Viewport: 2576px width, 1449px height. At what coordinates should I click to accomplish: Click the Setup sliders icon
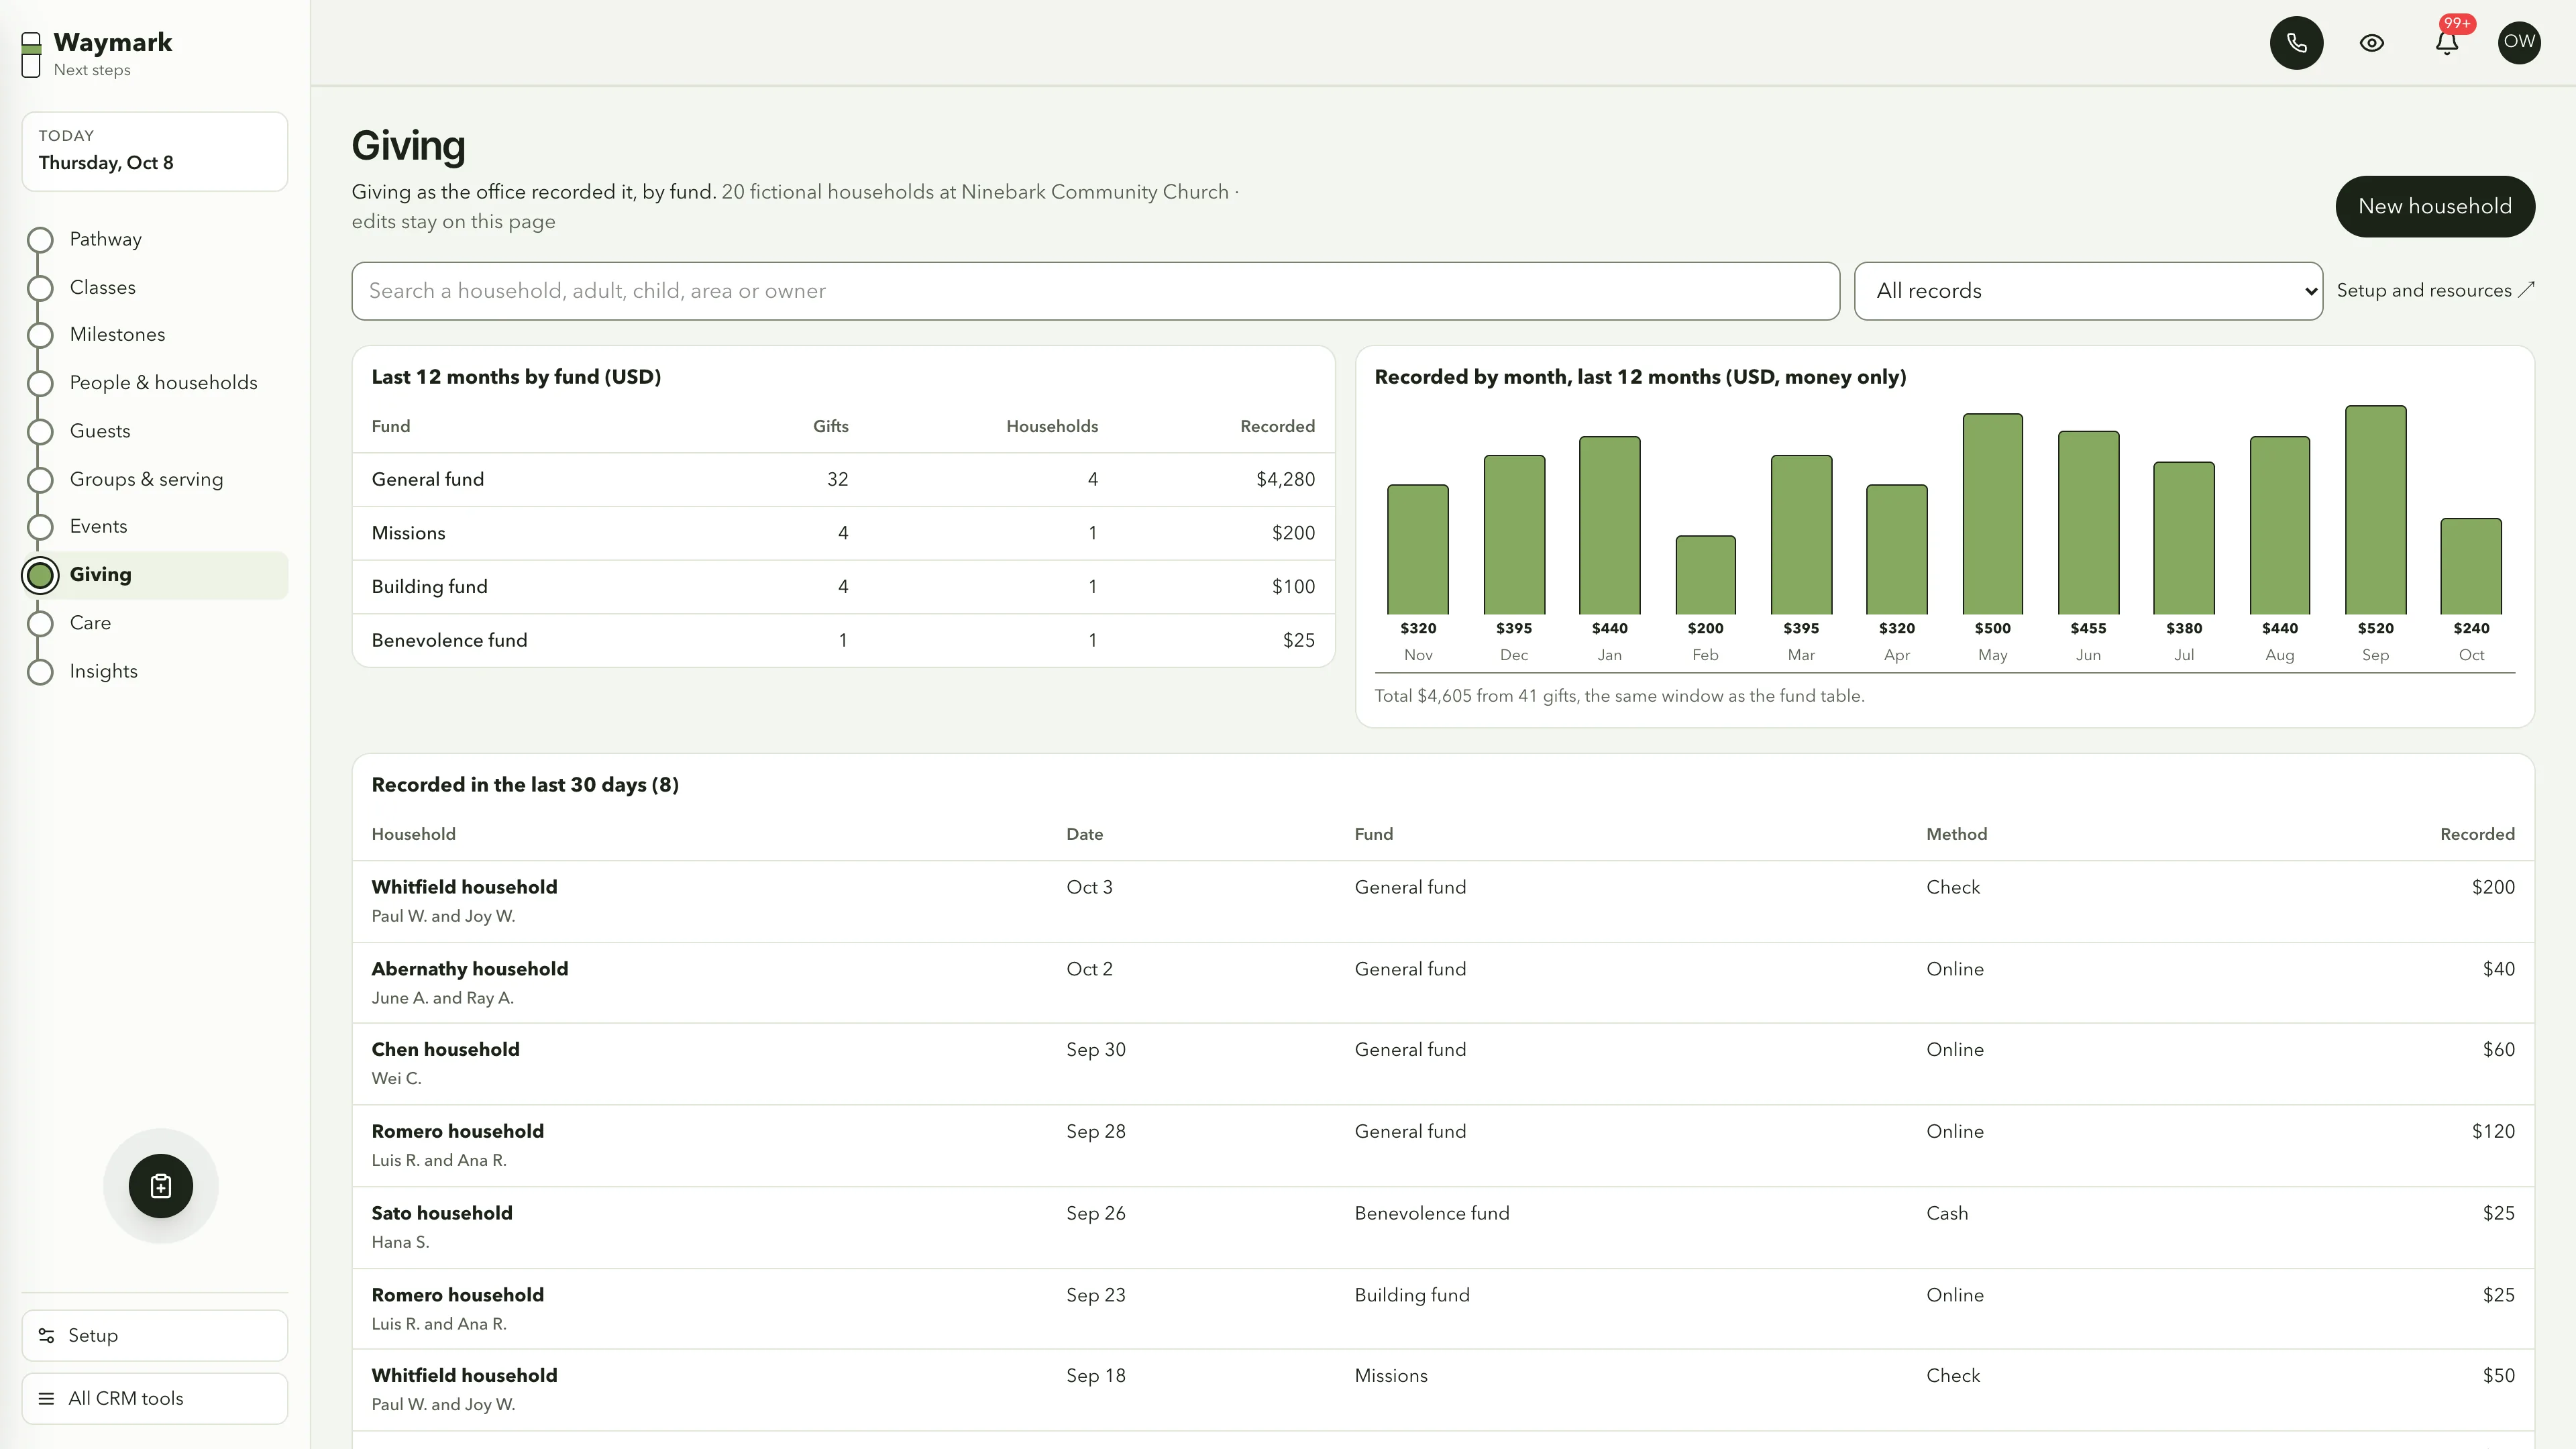coord(46,1335)
